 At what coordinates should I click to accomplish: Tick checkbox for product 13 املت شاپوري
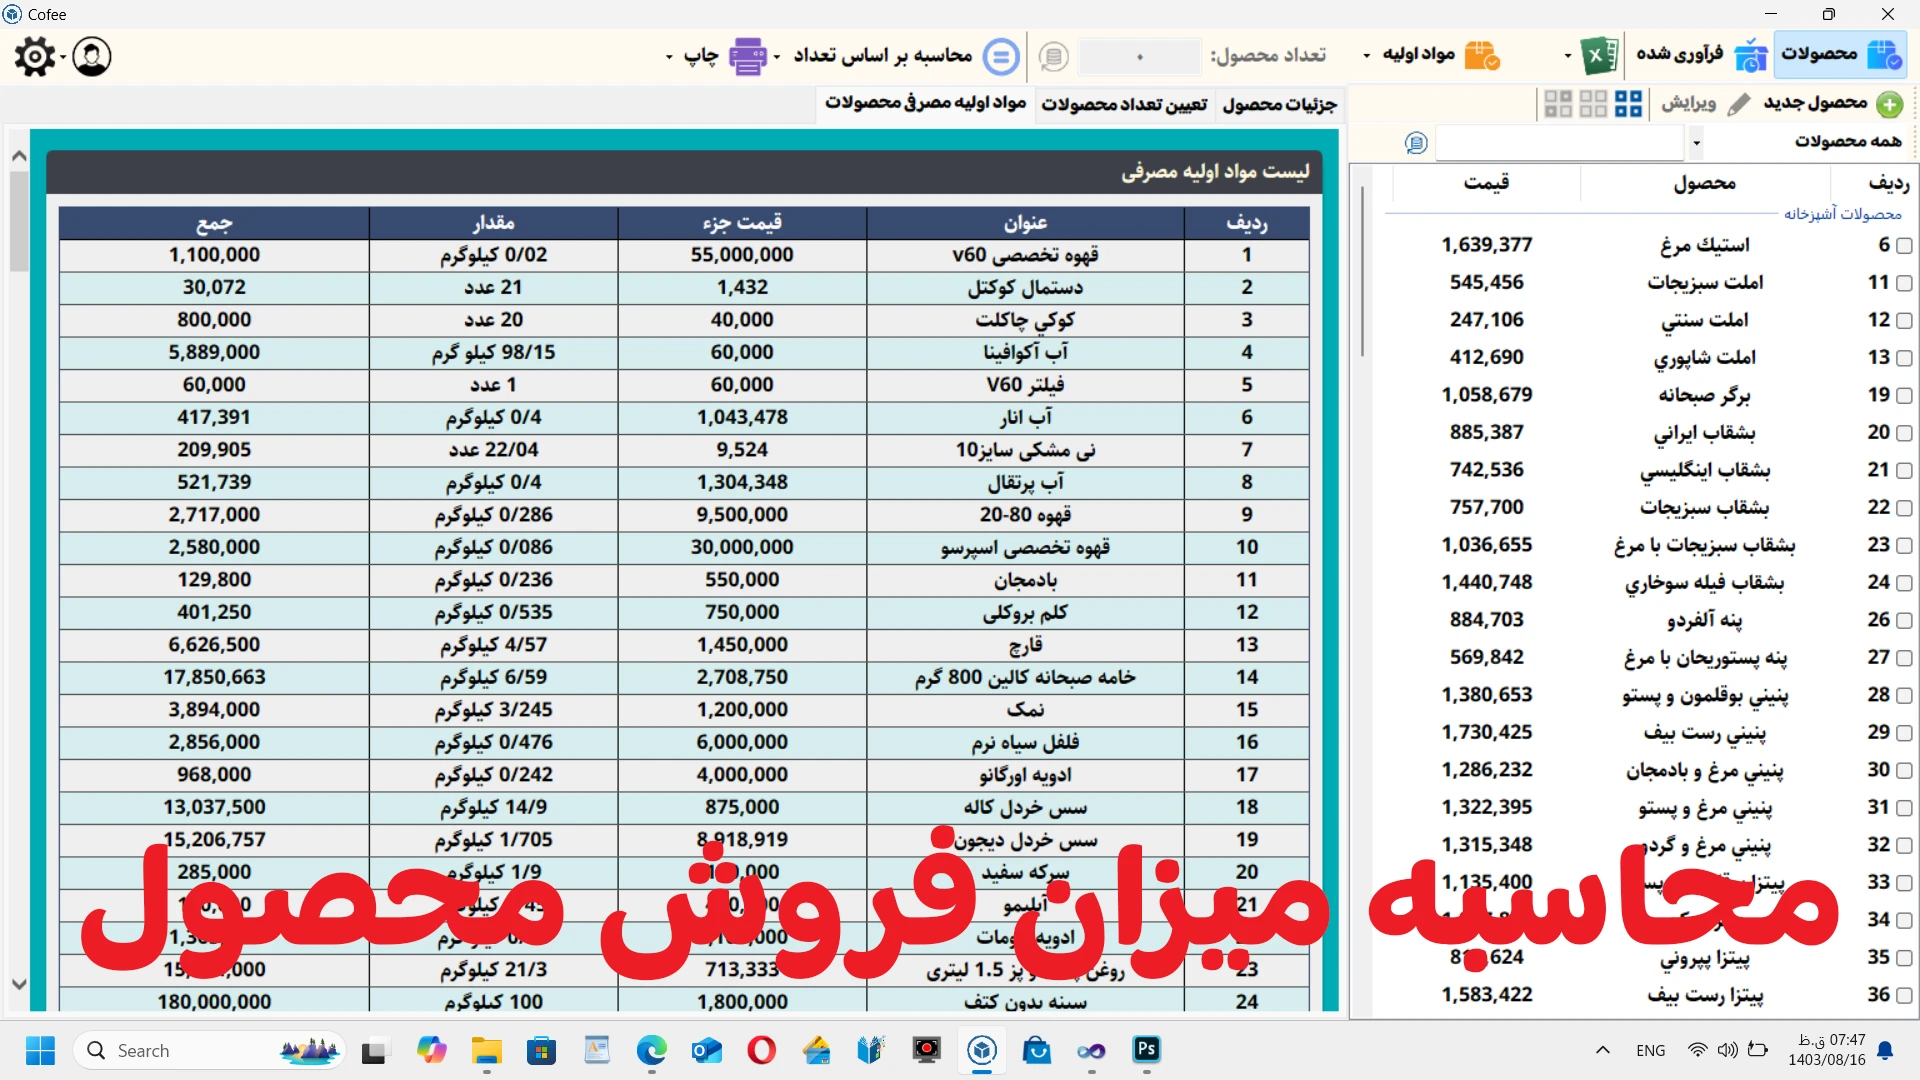pos(1904,358)
